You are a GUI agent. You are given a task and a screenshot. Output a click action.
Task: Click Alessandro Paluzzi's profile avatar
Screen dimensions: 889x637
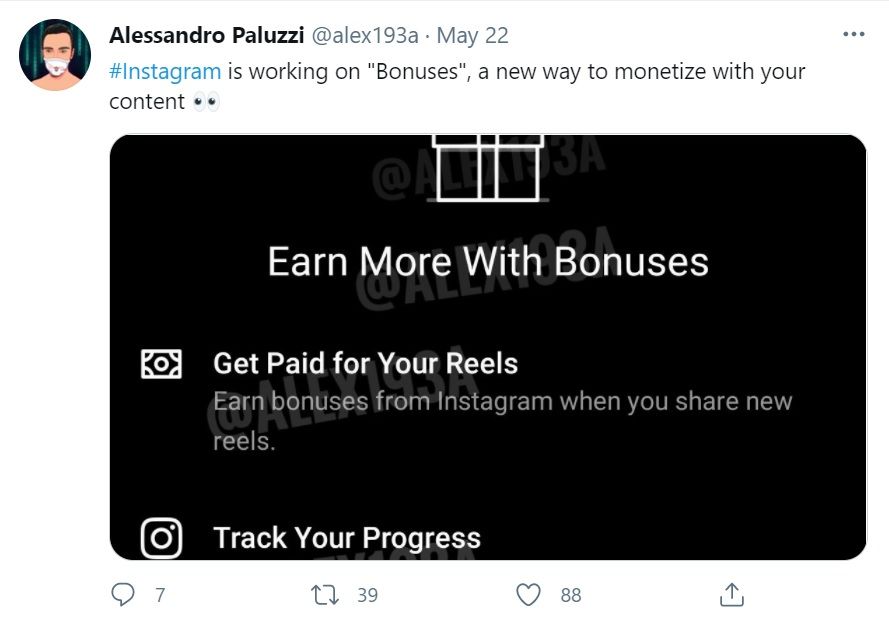click(x=55, y=55)
